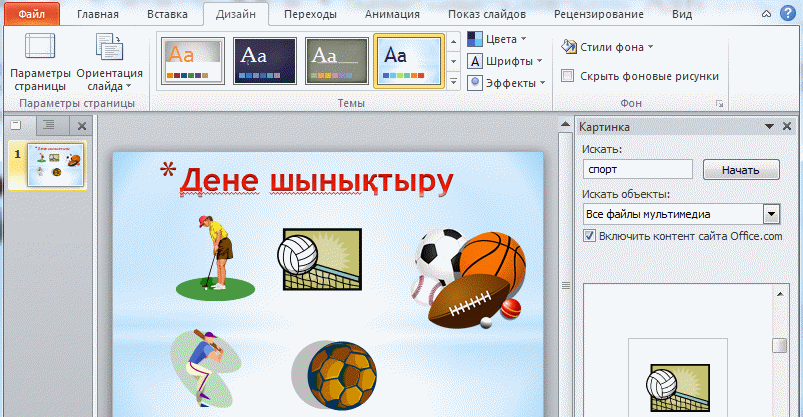Show the previous row of themes in the gallery
Image resolution: width=803 pixels, height=417 pixels.
[x=454, y=42]
